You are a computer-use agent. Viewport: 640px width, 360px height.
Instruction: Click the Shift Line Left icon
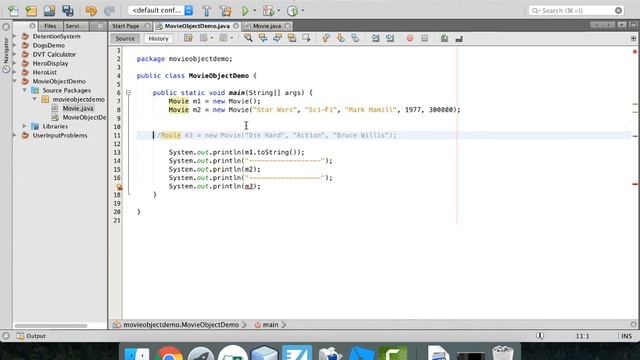coord(375,38)
